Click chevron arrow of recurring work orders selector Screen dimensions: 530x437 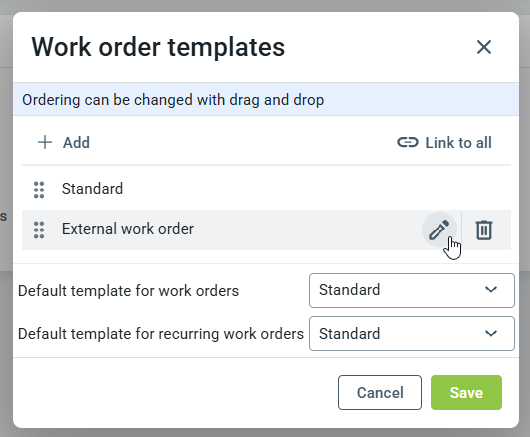tap(491, 334)
